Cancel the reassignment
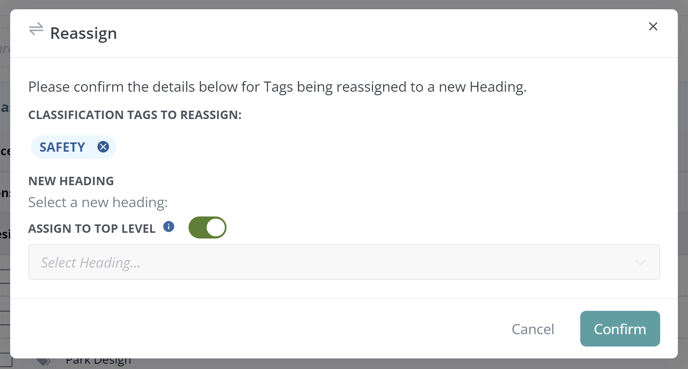 point(533,329)
